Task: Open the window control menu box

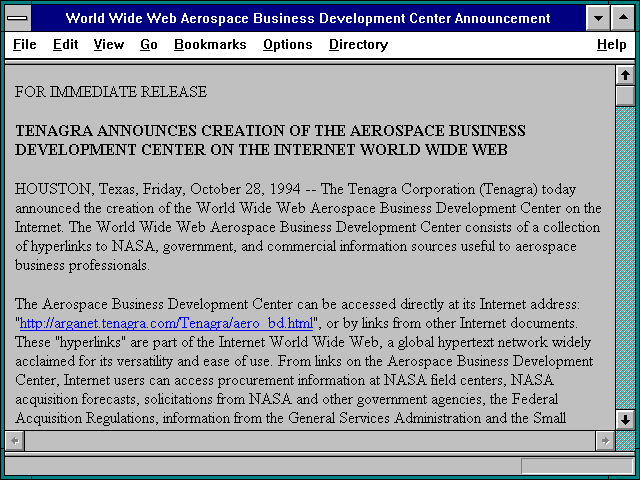Action: click(x=18, y=18)
